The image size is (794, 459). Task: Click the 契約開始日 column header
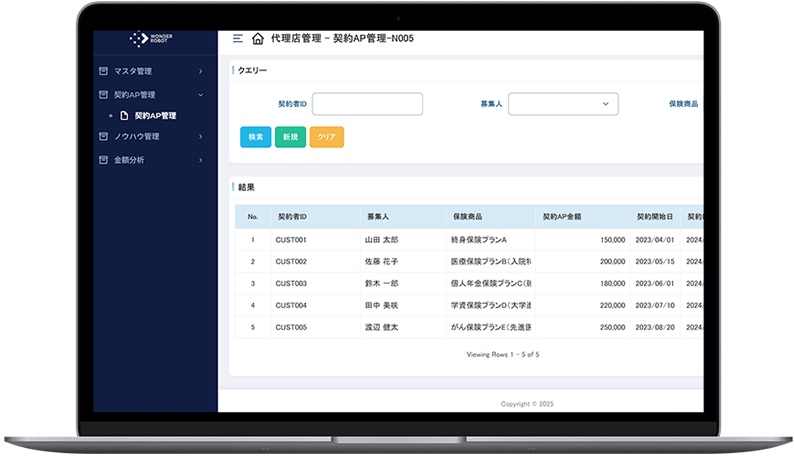click(655, 217)
